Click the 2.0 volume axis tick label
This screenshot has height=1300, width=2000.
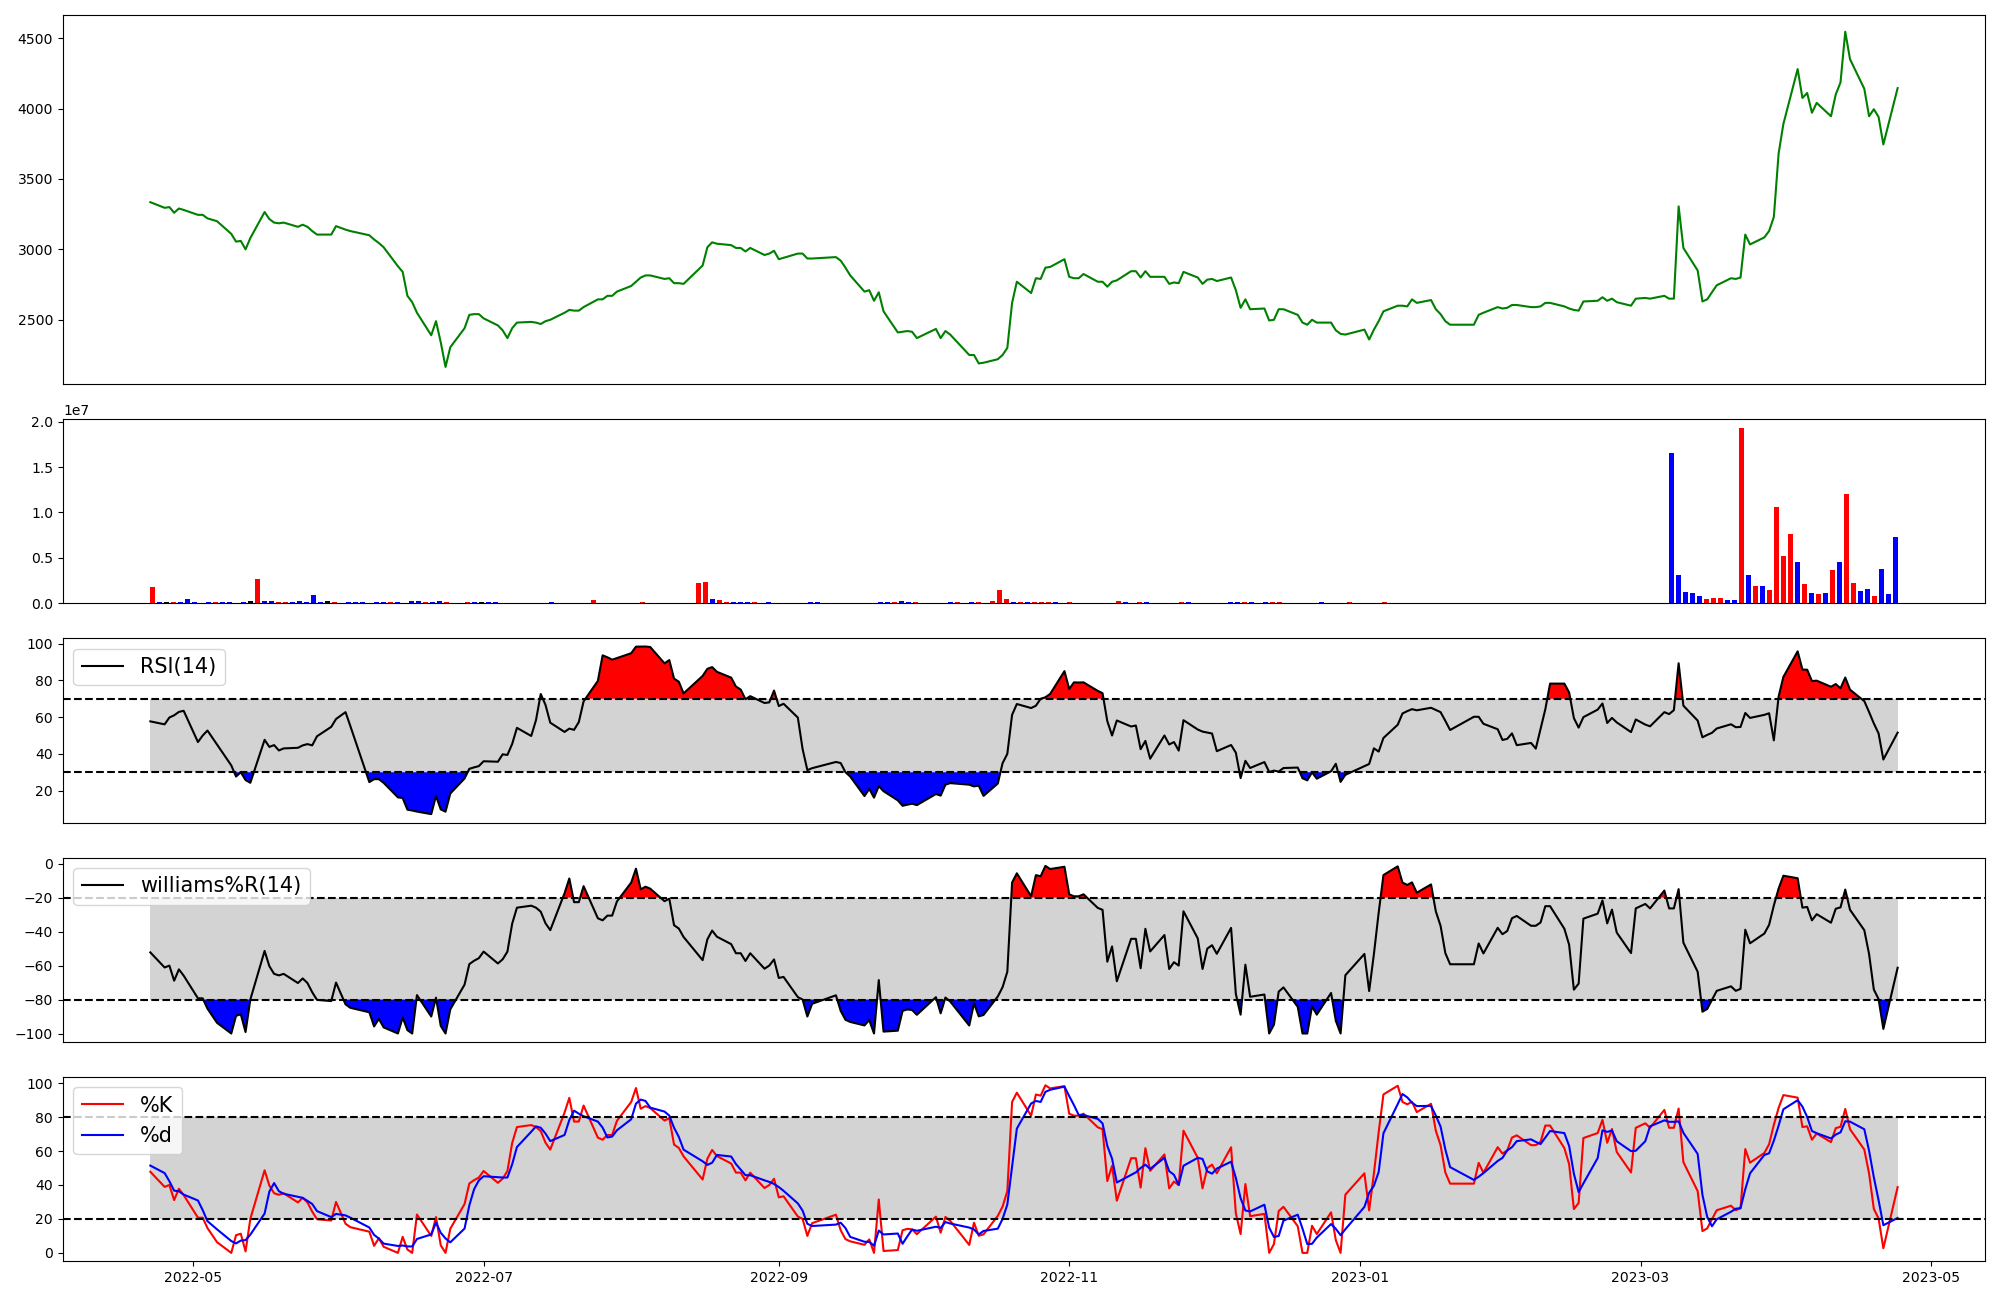click(x=42, y=422)
